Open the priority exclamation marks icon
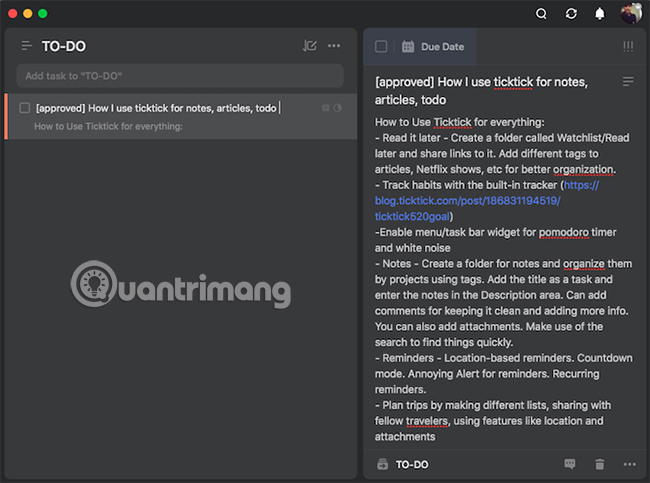Screen dimensions: 650x483 (x=628, y=46)
